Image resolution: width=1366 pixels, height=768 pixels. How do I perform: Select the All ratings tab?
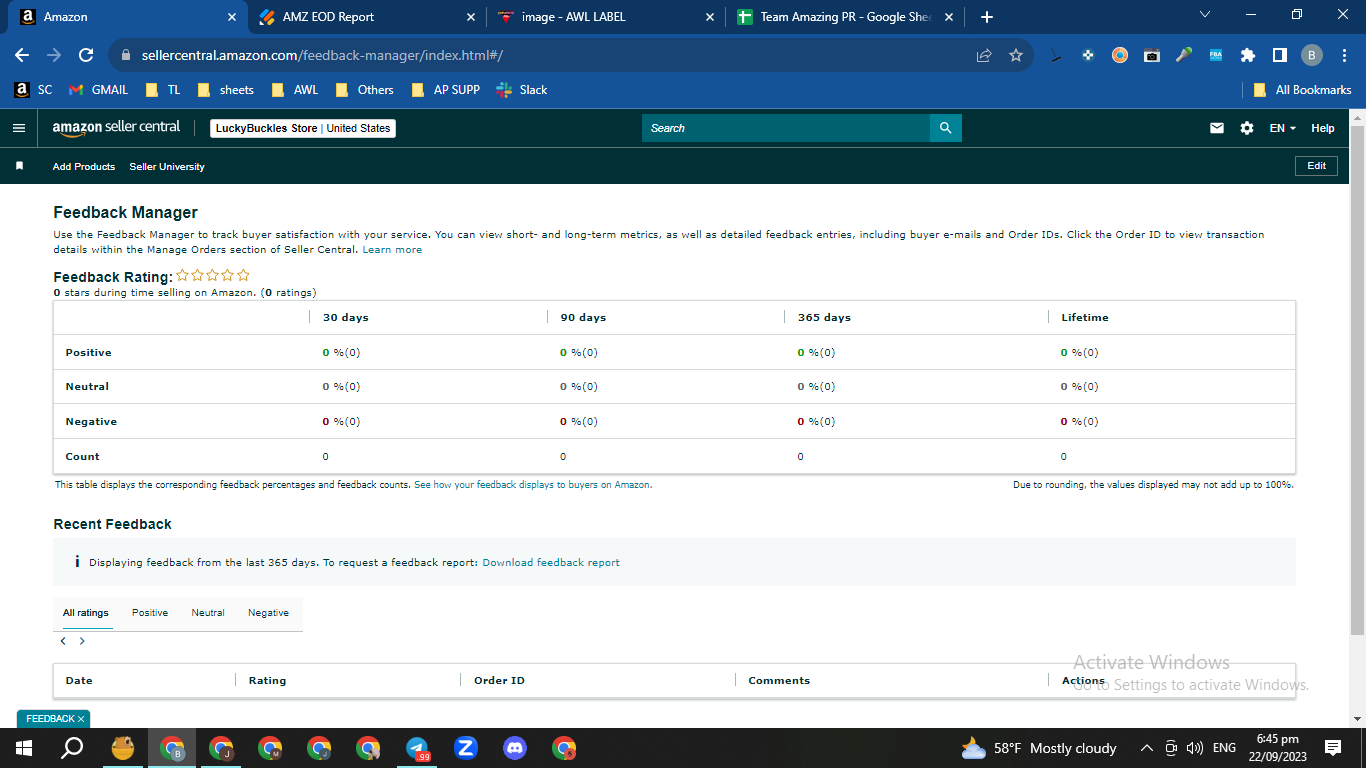point(86,613)
